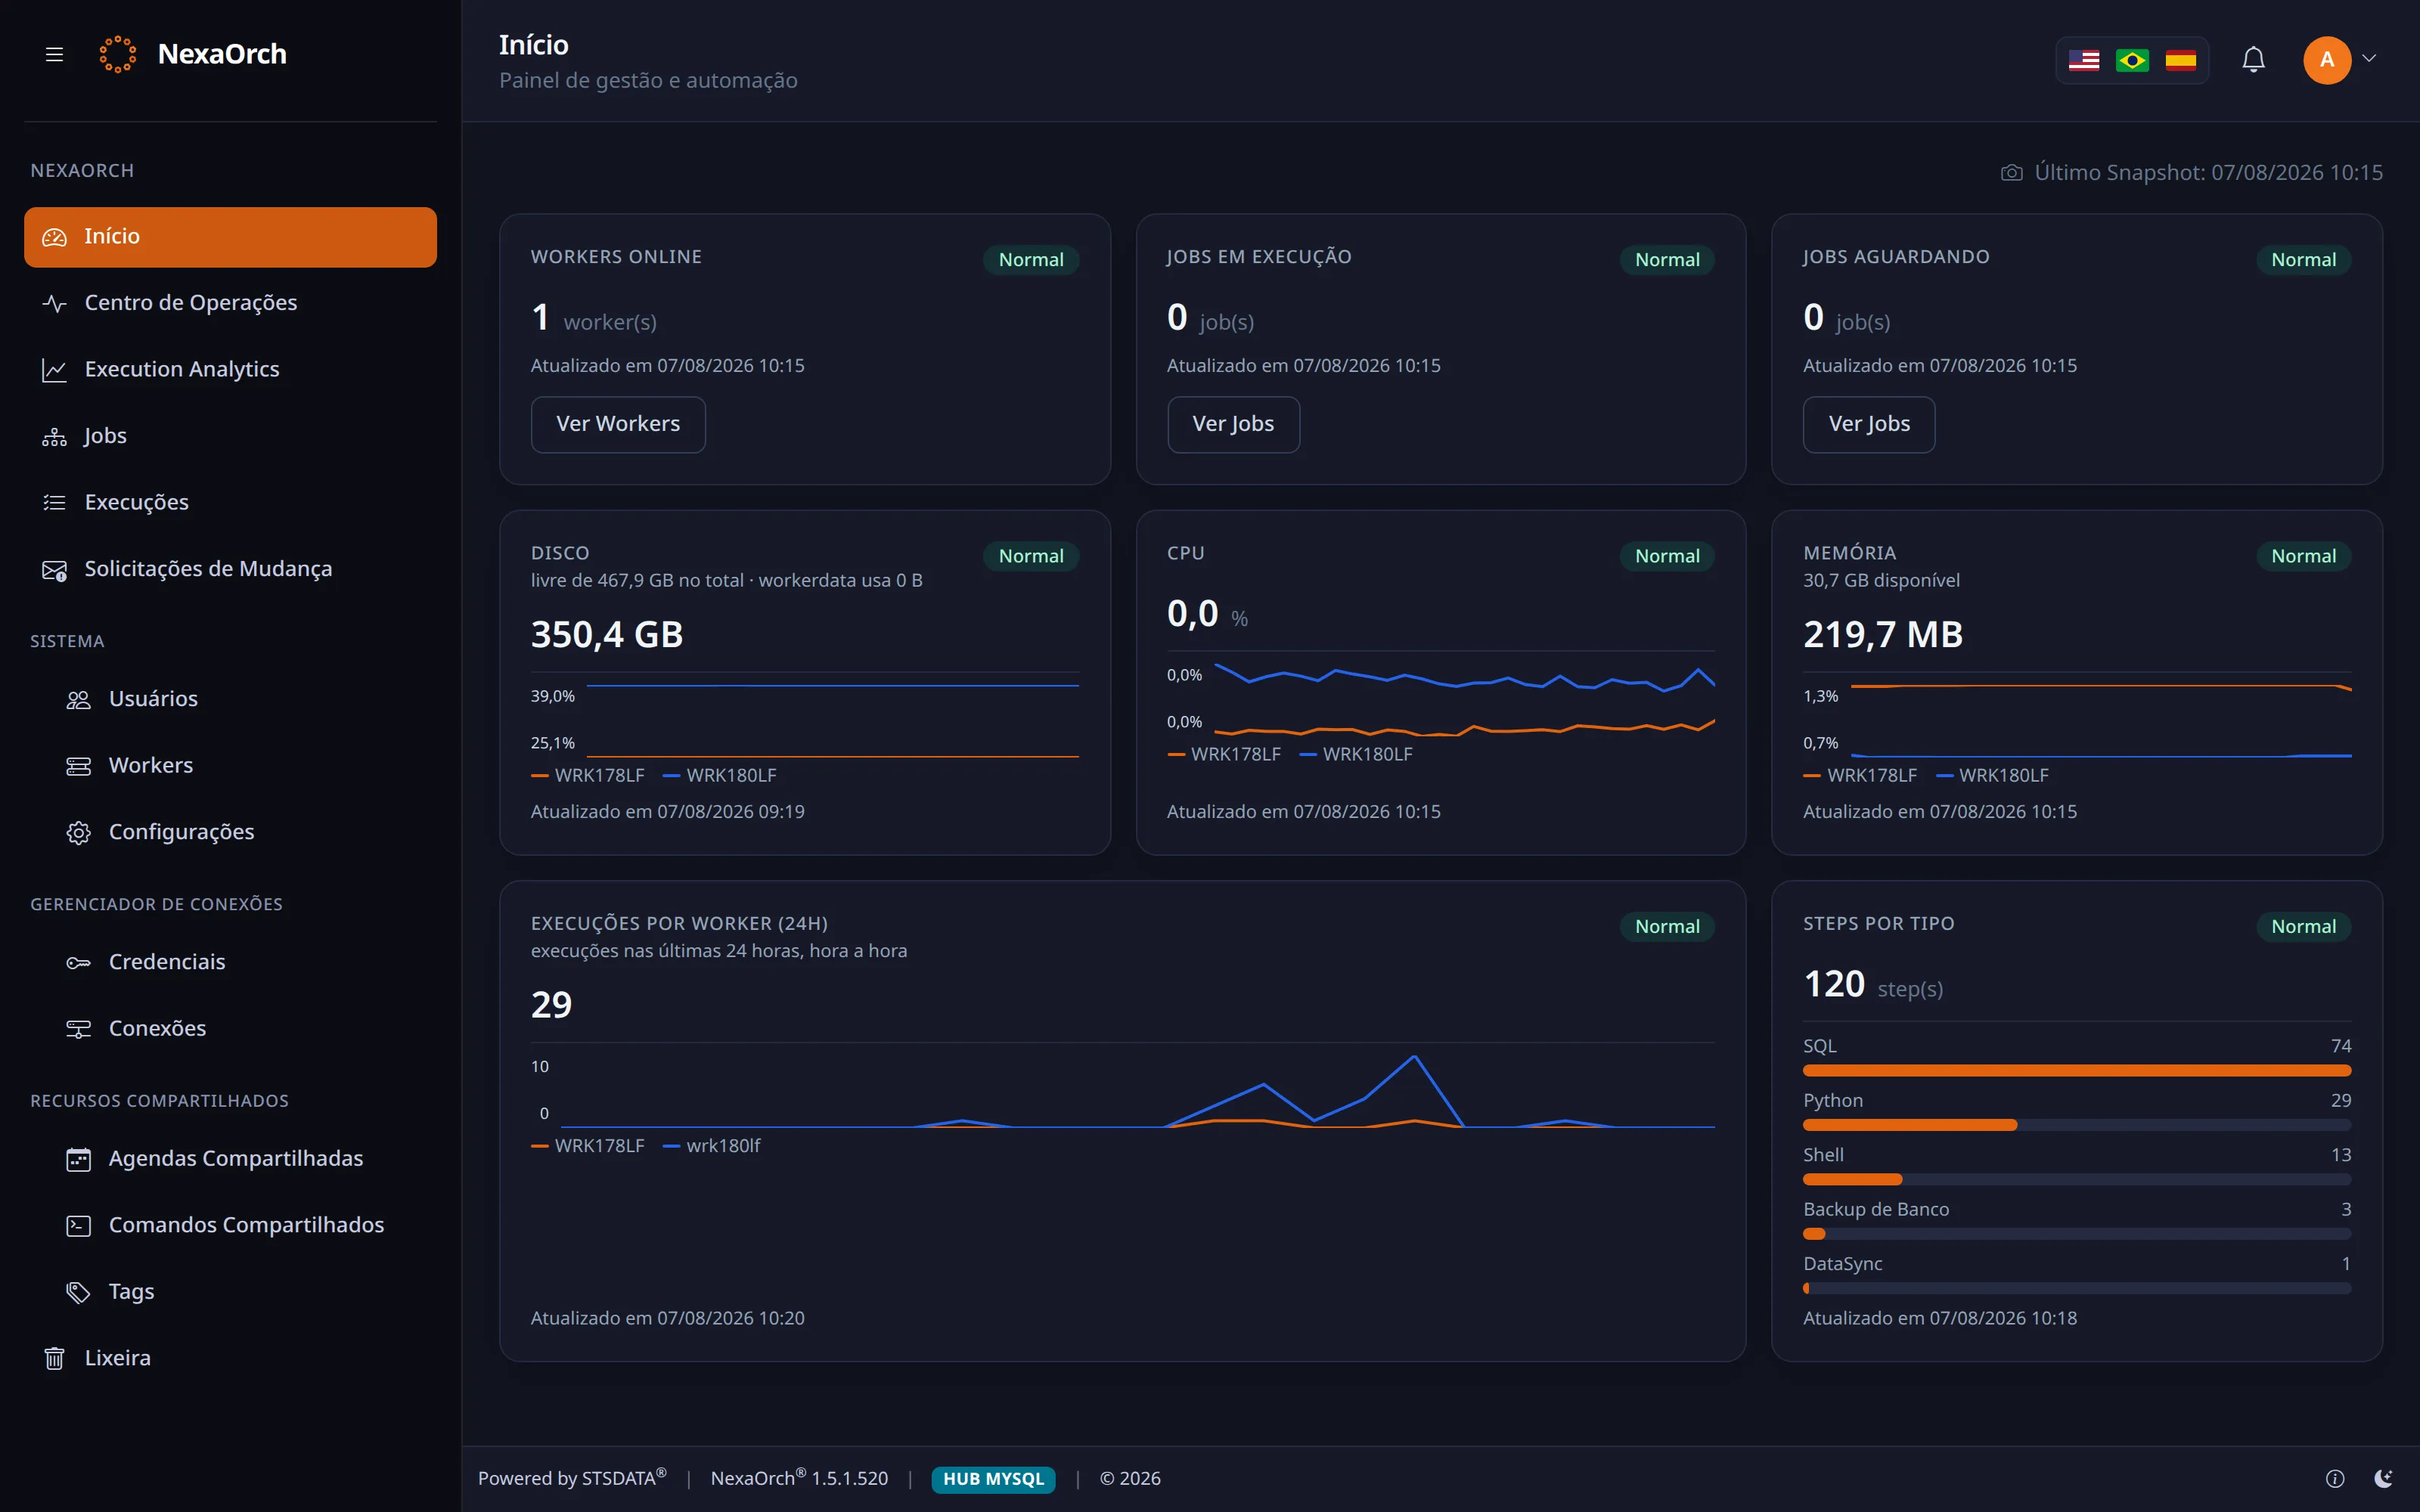Click Ver Jobs in Jobs em Execução card
Viewport: 2420px width, 1512px height.
pos(1233,424)
